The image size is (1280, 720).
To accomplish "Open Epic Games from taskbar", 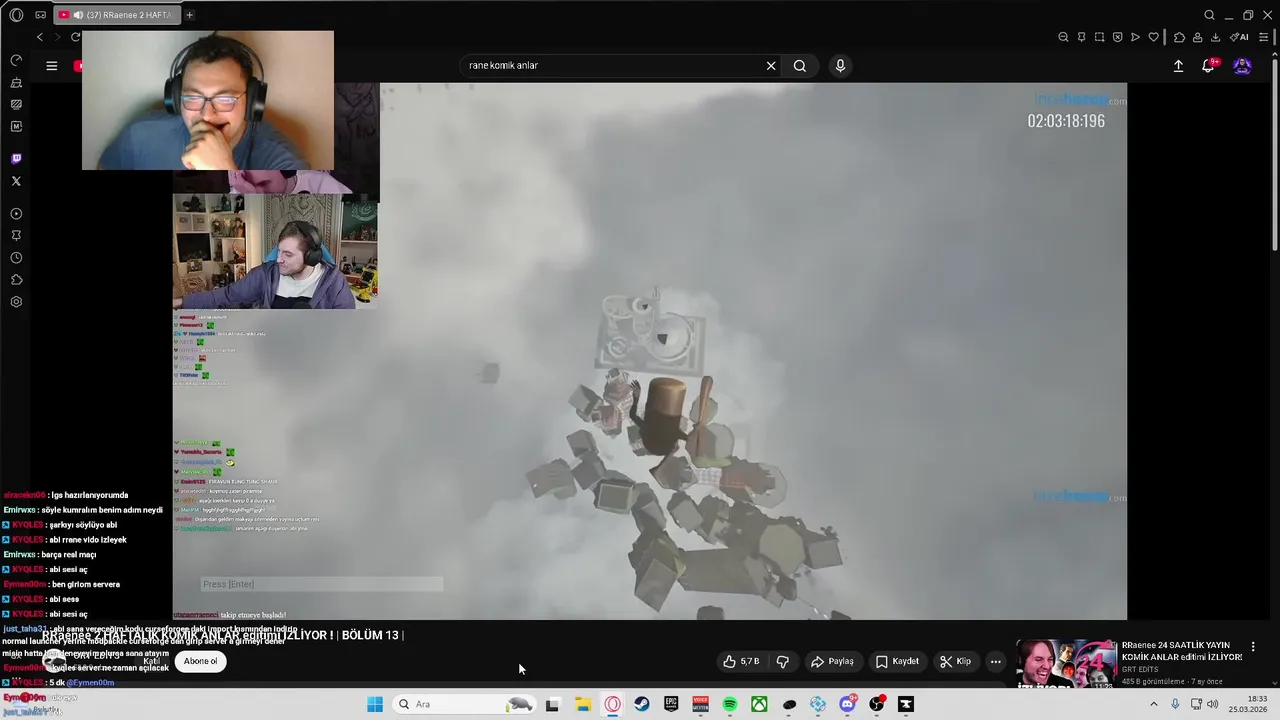I will click(x=671, y=704).
